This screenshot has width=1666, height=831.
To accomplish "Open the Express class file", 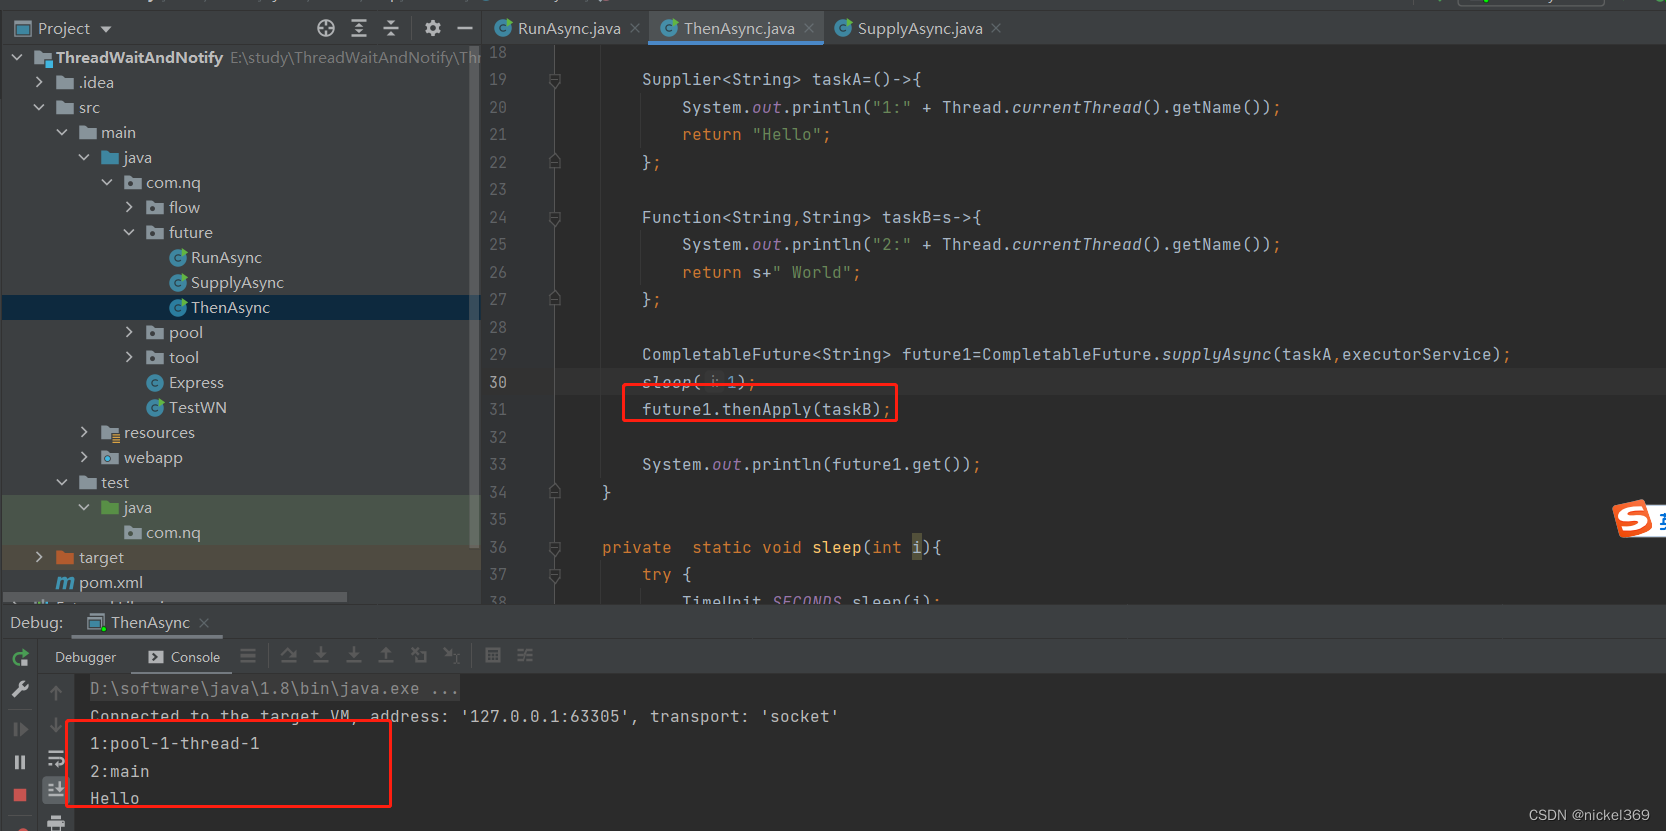I will (196, 383).
